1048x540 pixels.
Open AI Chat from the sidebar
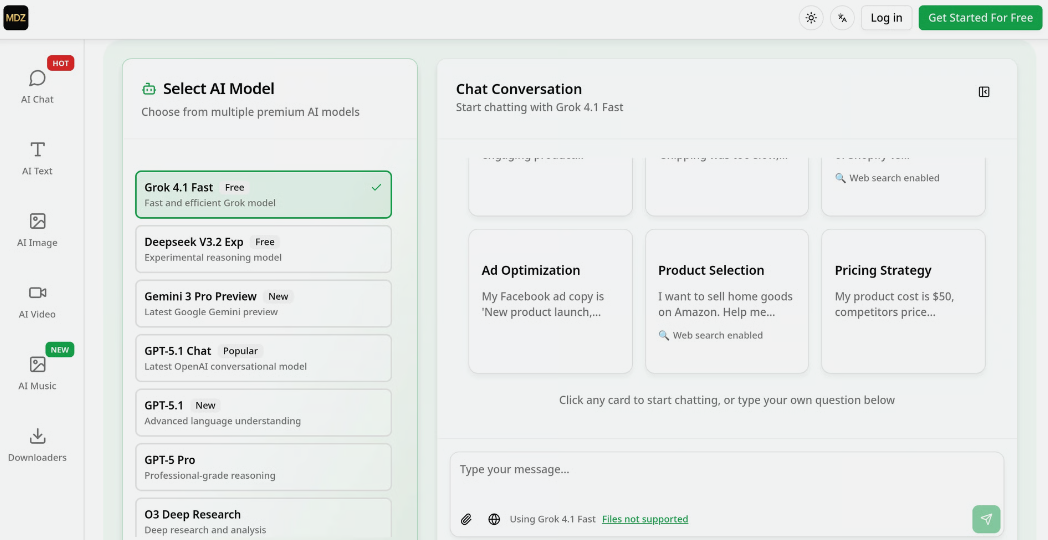[37, 86]
